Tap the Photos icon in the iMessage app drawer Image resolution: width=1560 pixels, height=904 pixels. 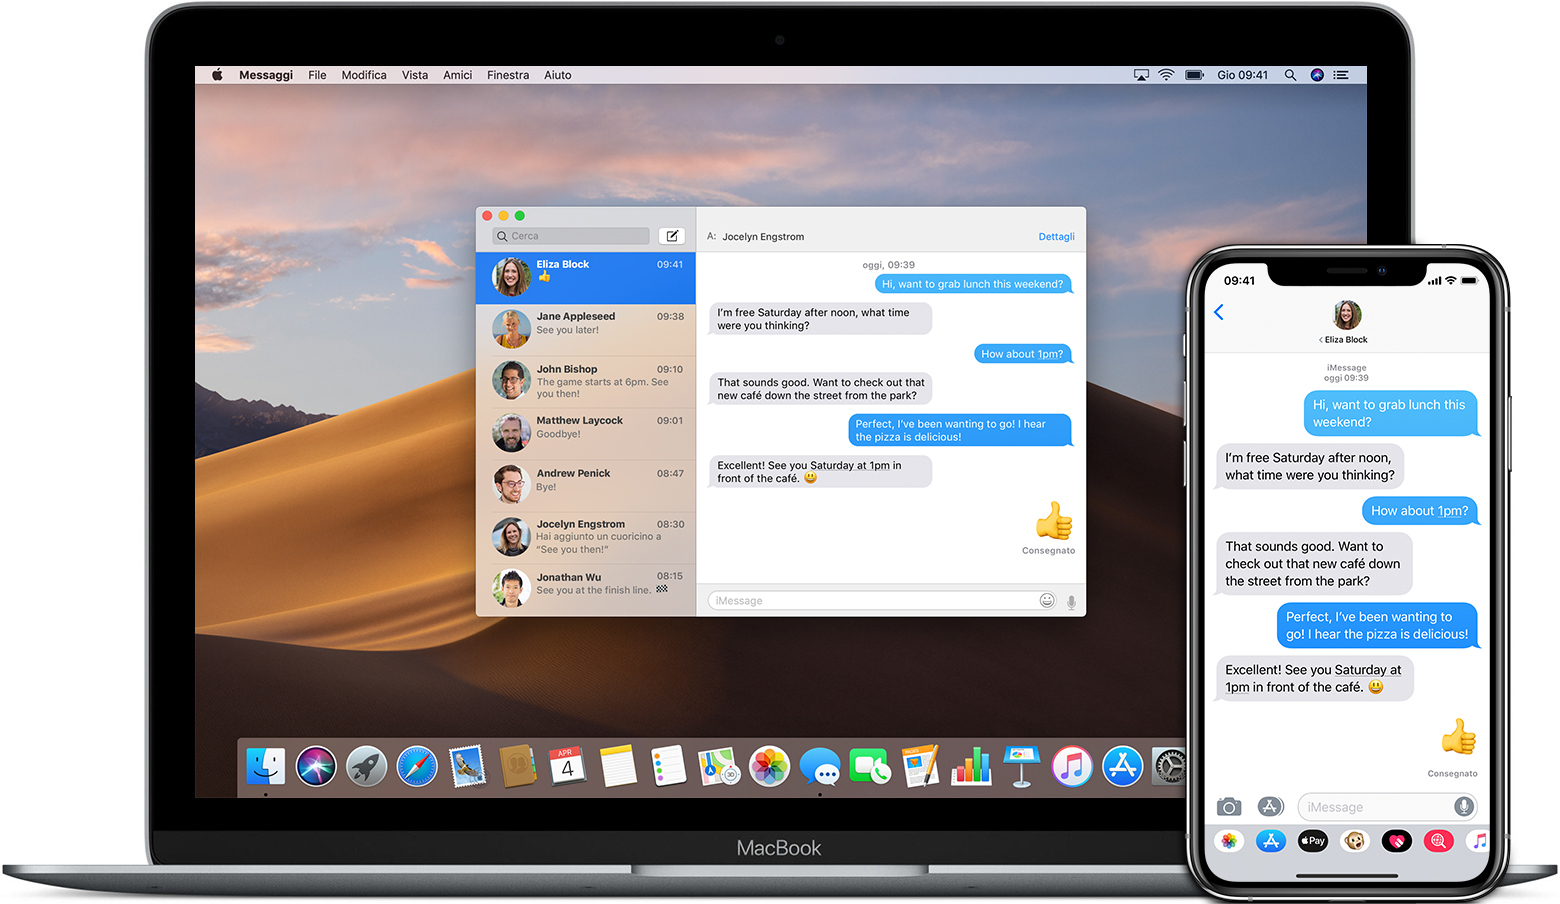[x=1228, y=841]
